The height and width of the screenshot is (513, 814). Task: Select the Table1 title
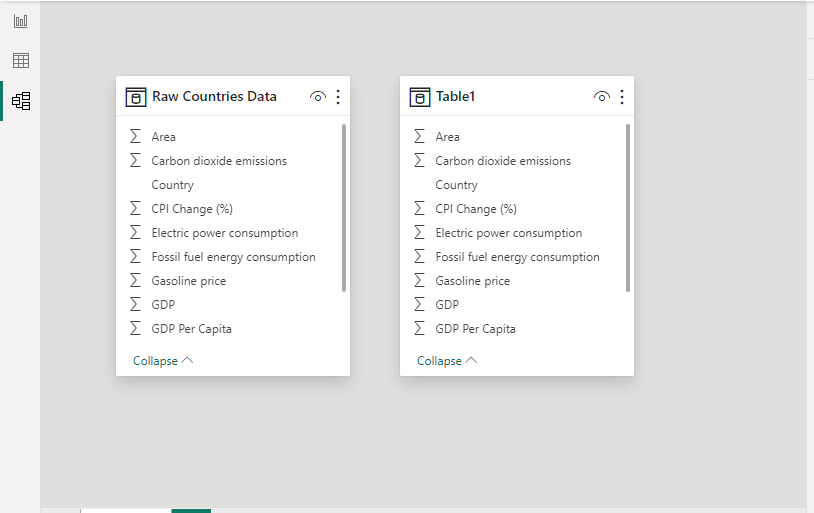pyautogui.click(x=455, y=97)
